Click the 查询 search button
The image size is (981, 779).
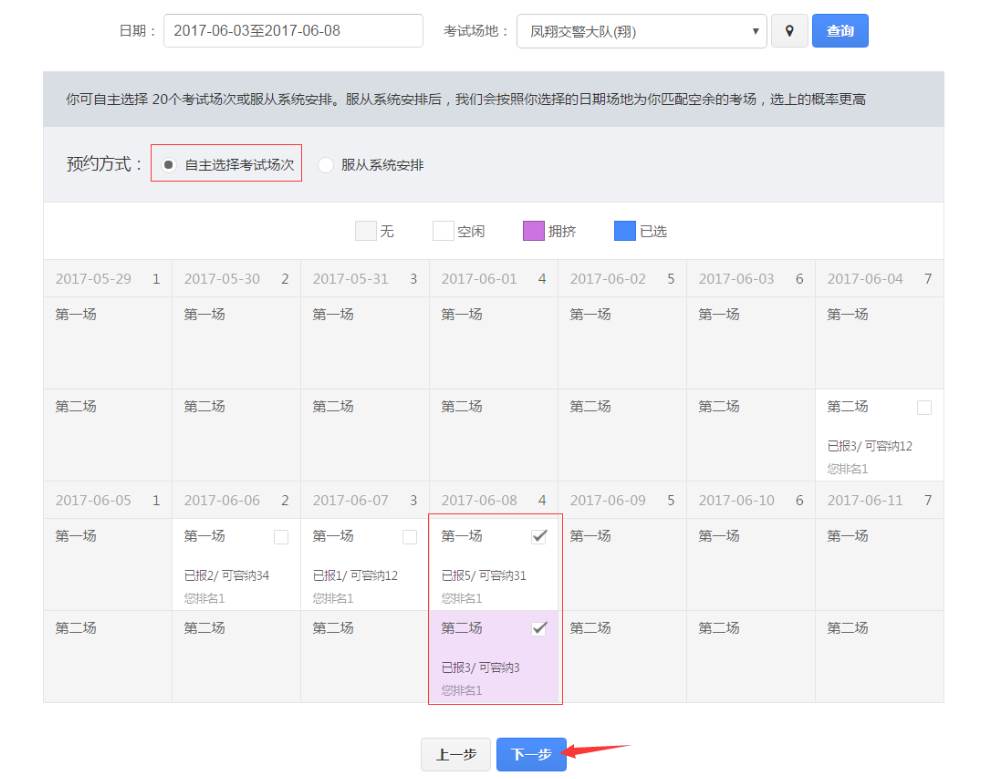click(x=839, y=31)
